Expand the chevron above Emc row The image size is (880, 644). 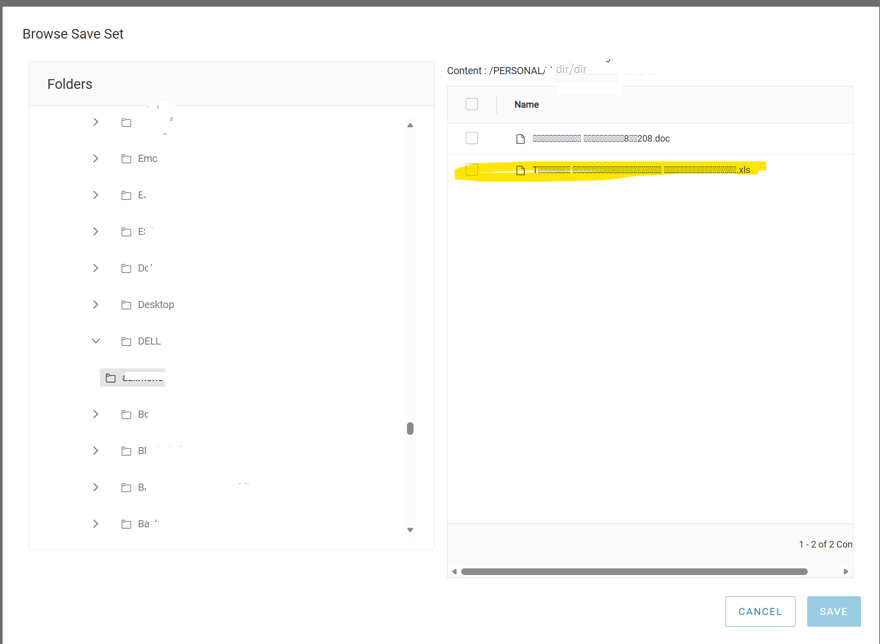coord(95,122)
